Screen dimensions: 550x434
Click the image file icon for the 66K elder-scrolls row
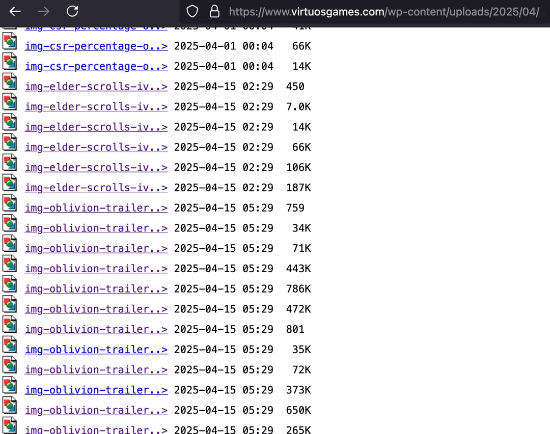9,142
